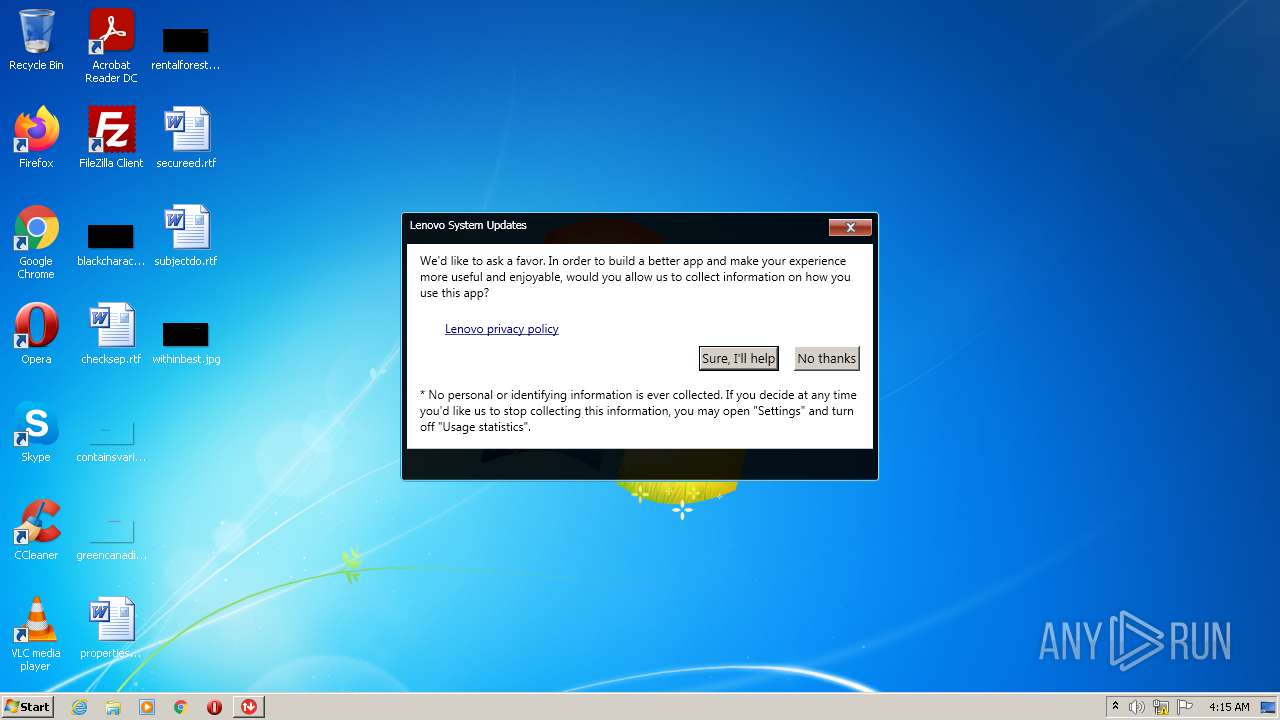The height and width of the screenshot is (720, 1280).
Task: Select the rentalforest desktop file
Action: click(x=186, y=46)
